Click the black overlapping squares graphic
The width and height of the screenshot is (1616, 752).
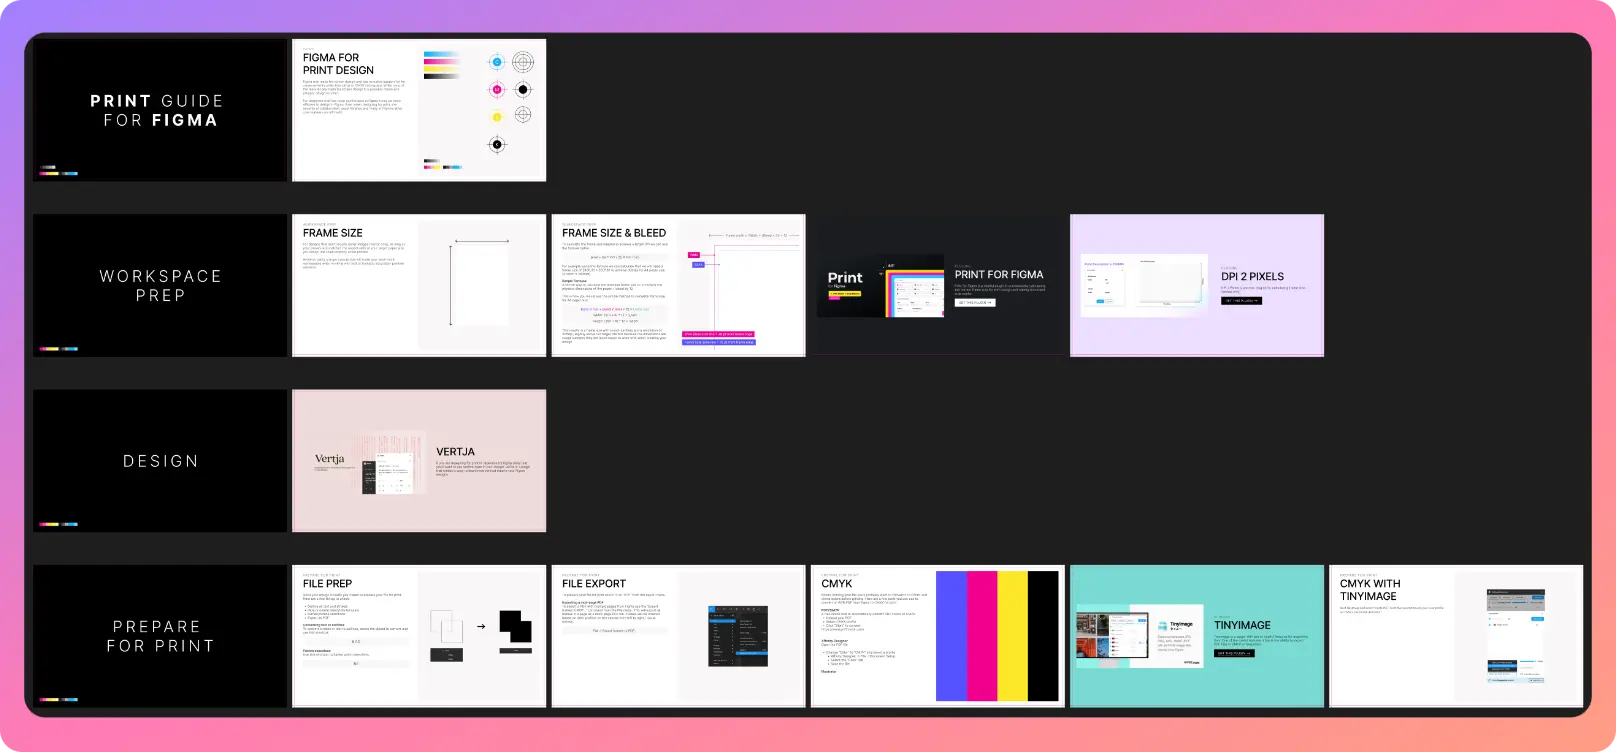[515, 626]
